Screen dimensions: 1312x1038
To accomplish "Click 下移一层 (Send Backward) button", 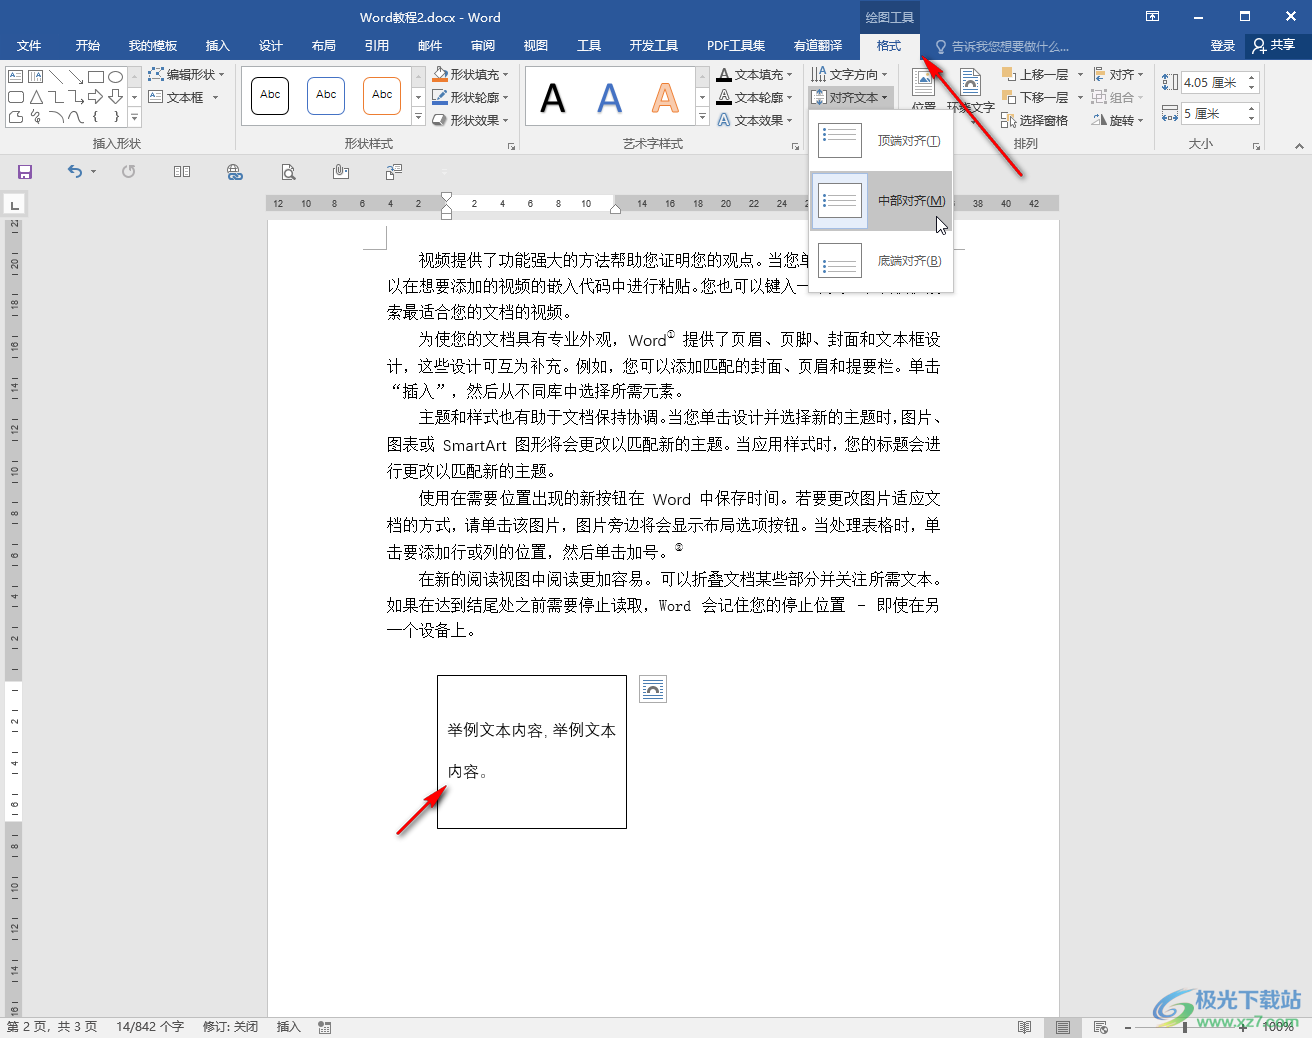I will click(x=1034, y=97).
